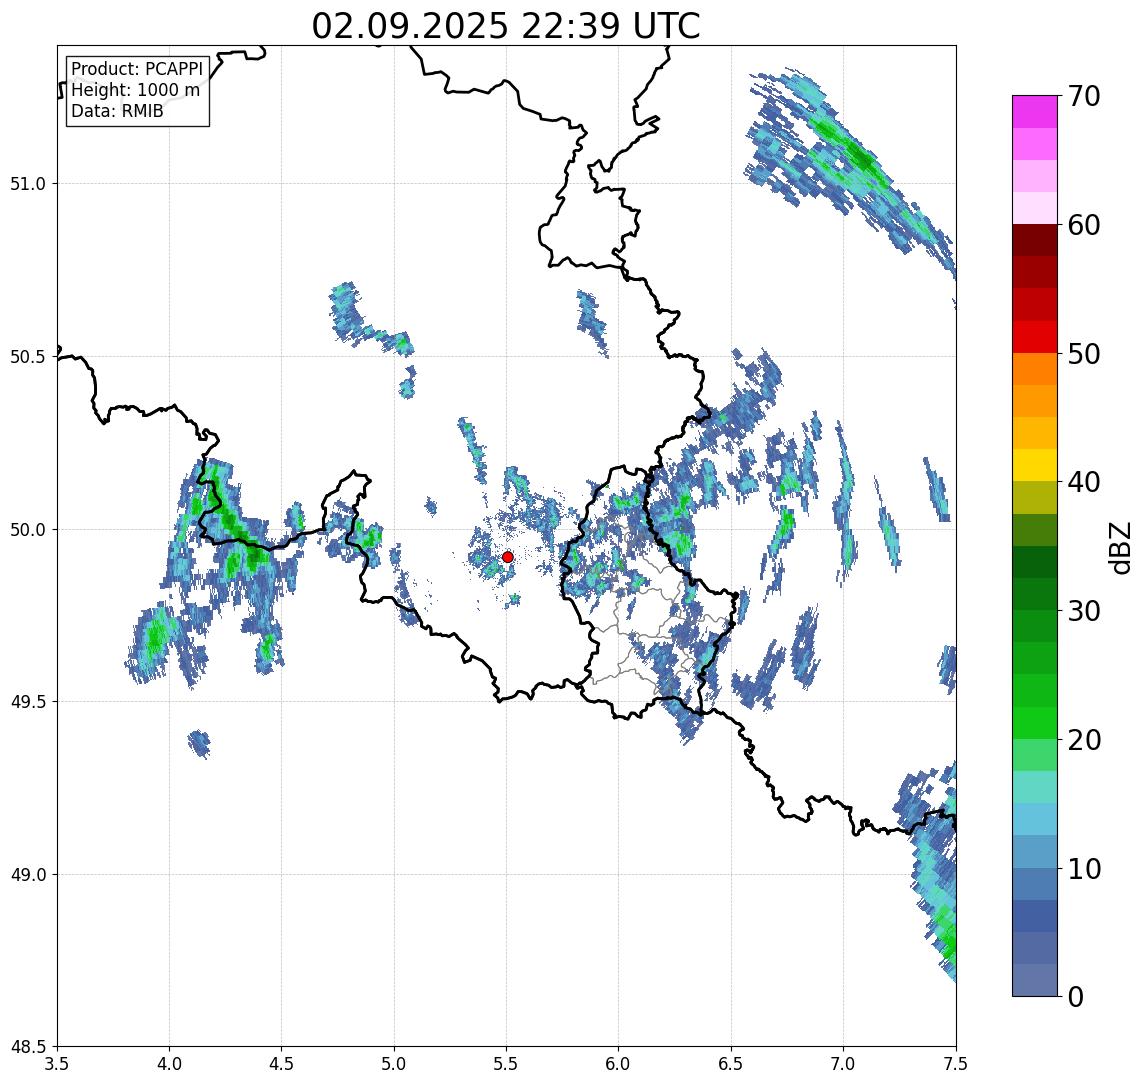Click the red radar location marker

click(x=508, y=557)
